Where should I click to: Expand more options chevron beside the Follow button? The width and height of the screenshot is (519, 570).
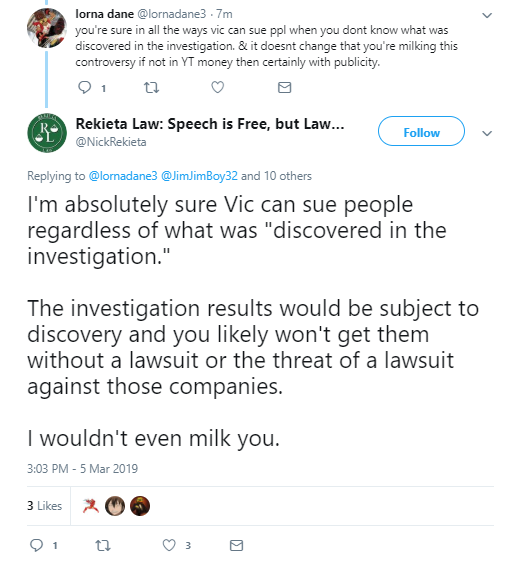pyautogui.click(x=487, y=133)
